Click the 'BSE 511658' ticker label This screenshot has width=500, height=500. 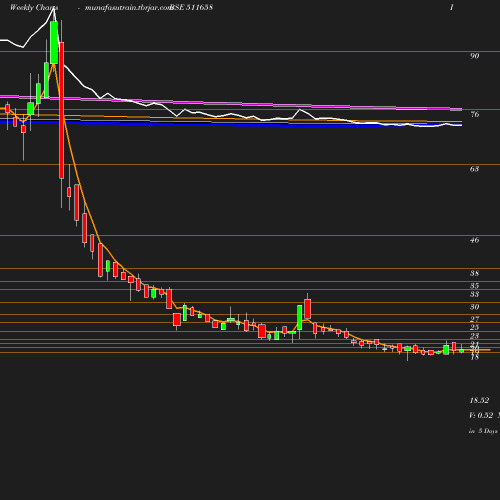click(191, 7)
